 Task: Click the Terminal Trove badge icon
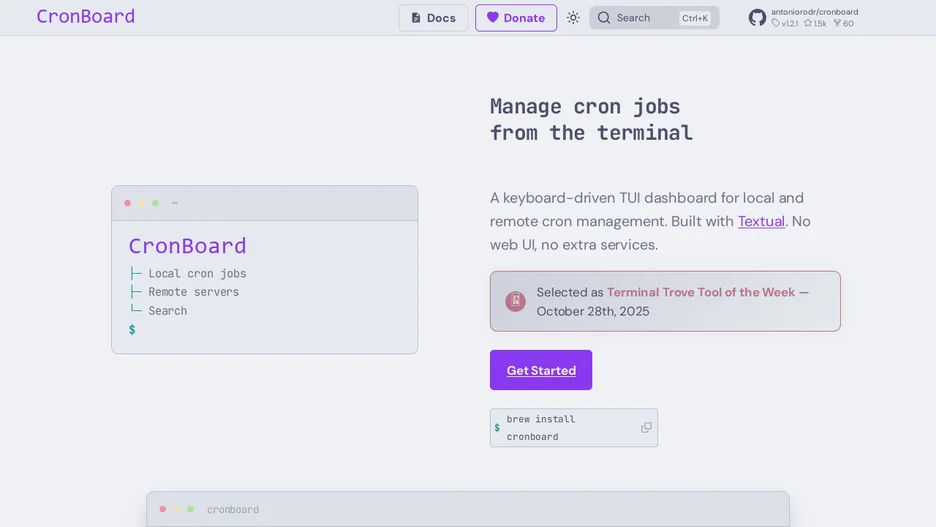(x=516, y=301)
